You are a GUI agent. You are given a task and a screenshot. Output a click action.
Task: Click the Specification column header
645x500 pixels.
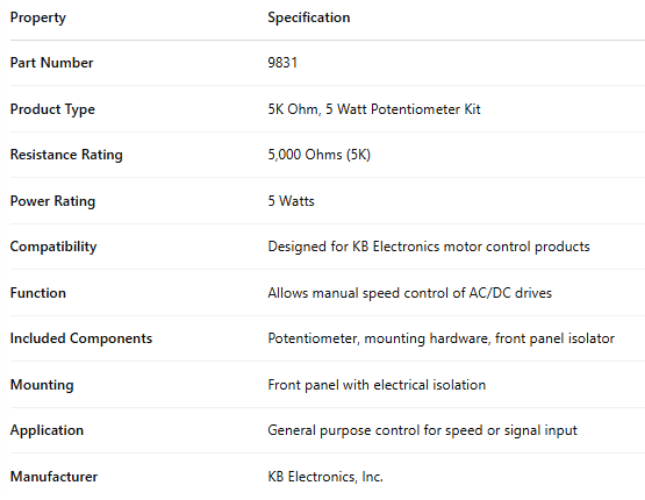click(309, 17)
